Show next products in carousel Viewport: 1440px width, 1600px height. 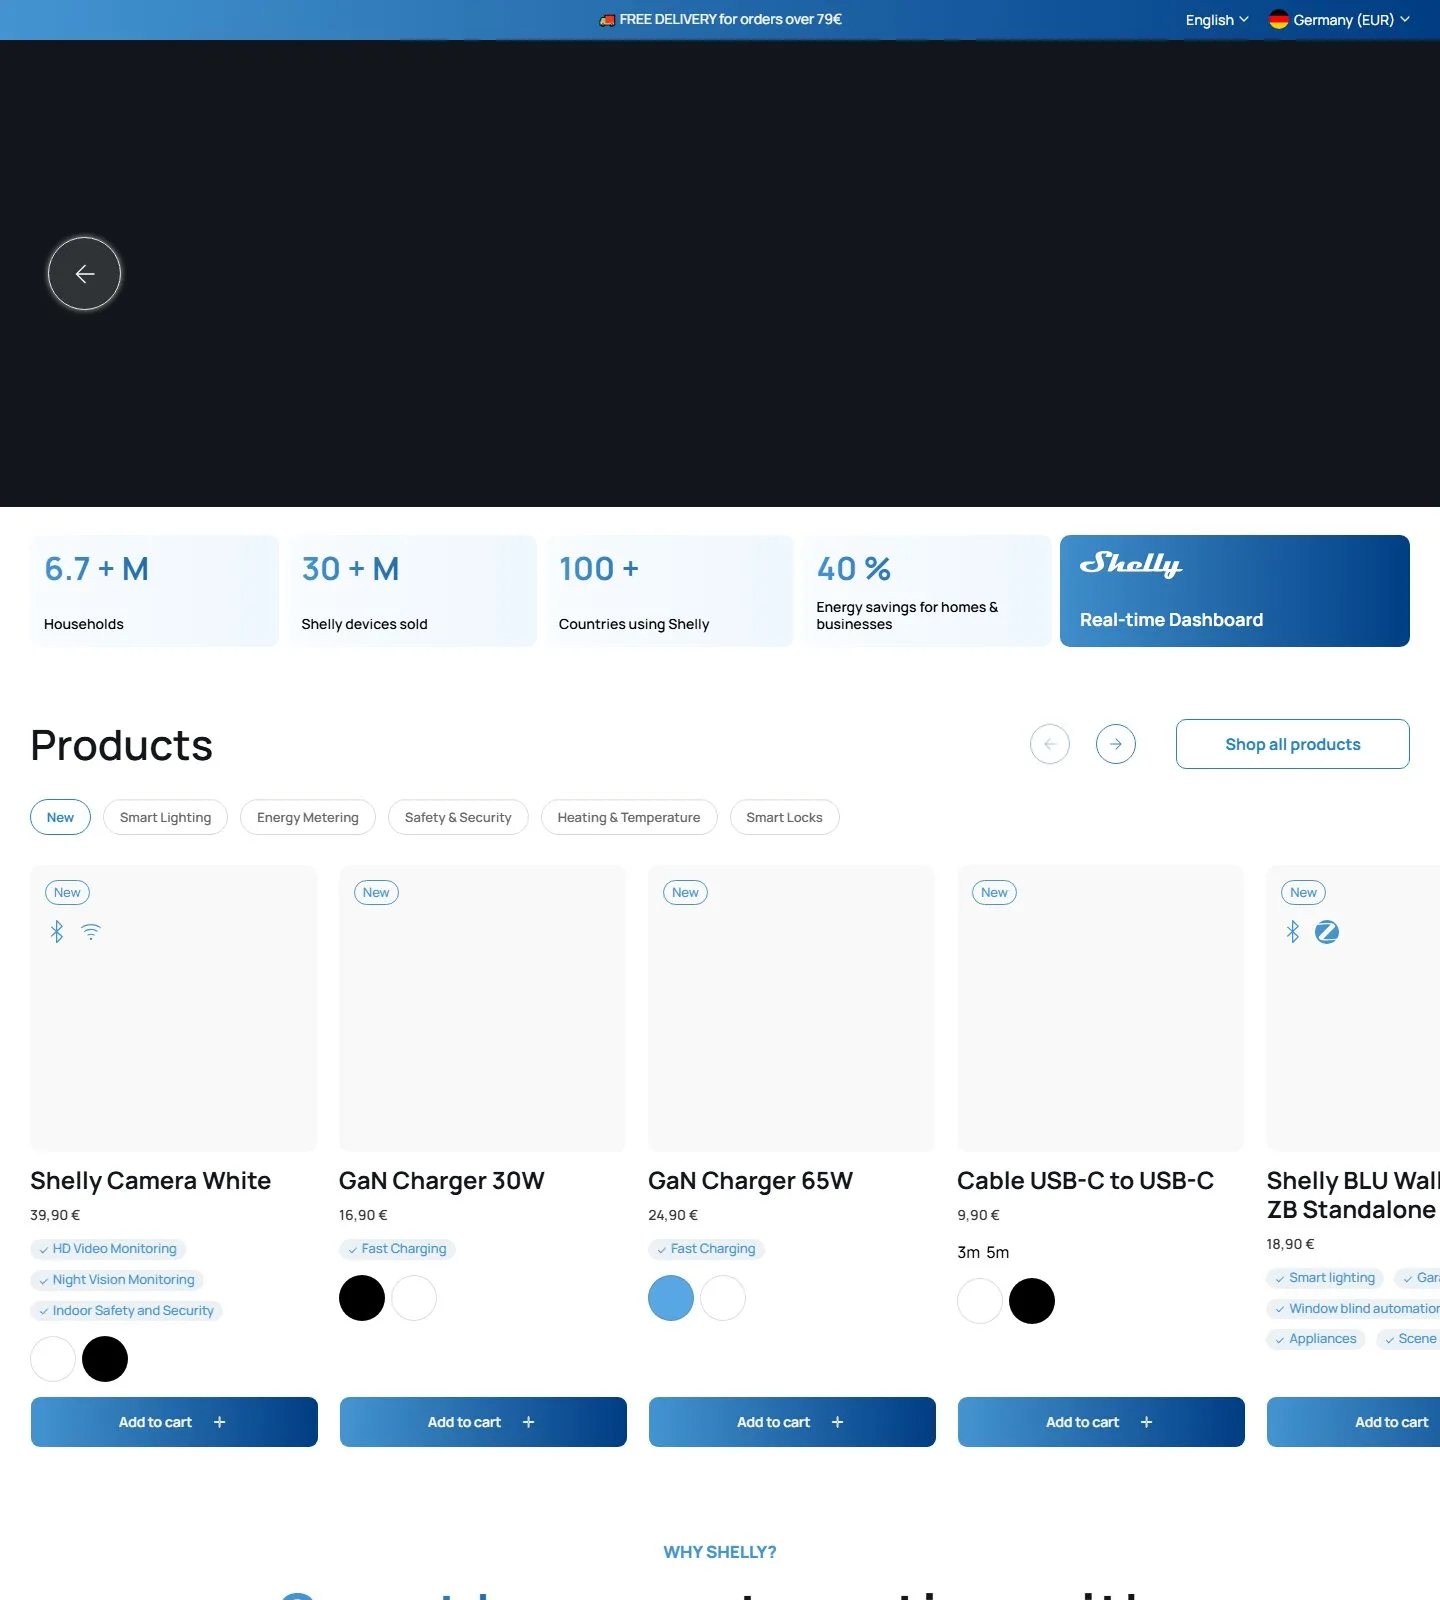(x=1116, y=744)
